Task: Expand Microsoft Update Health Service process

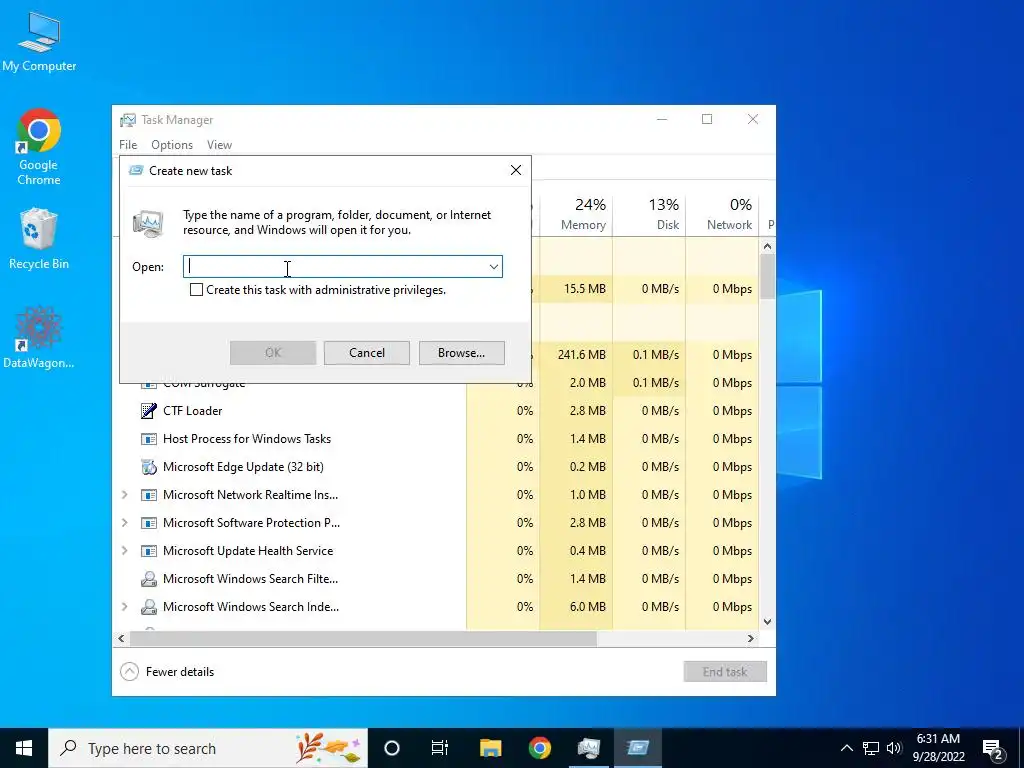Action: [x=125, y=551]
